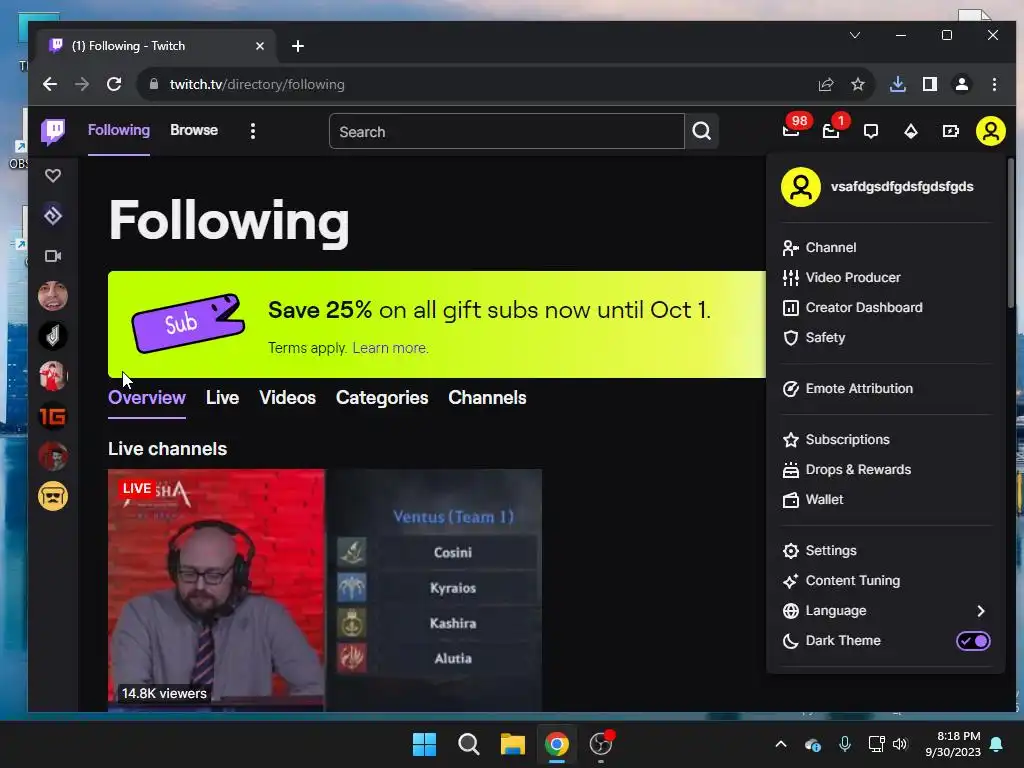Image resolution: width=1024 pixels, height=768 pixels.
Task: Click OBS Studio taskbar icon
Action: click(601, 744)
